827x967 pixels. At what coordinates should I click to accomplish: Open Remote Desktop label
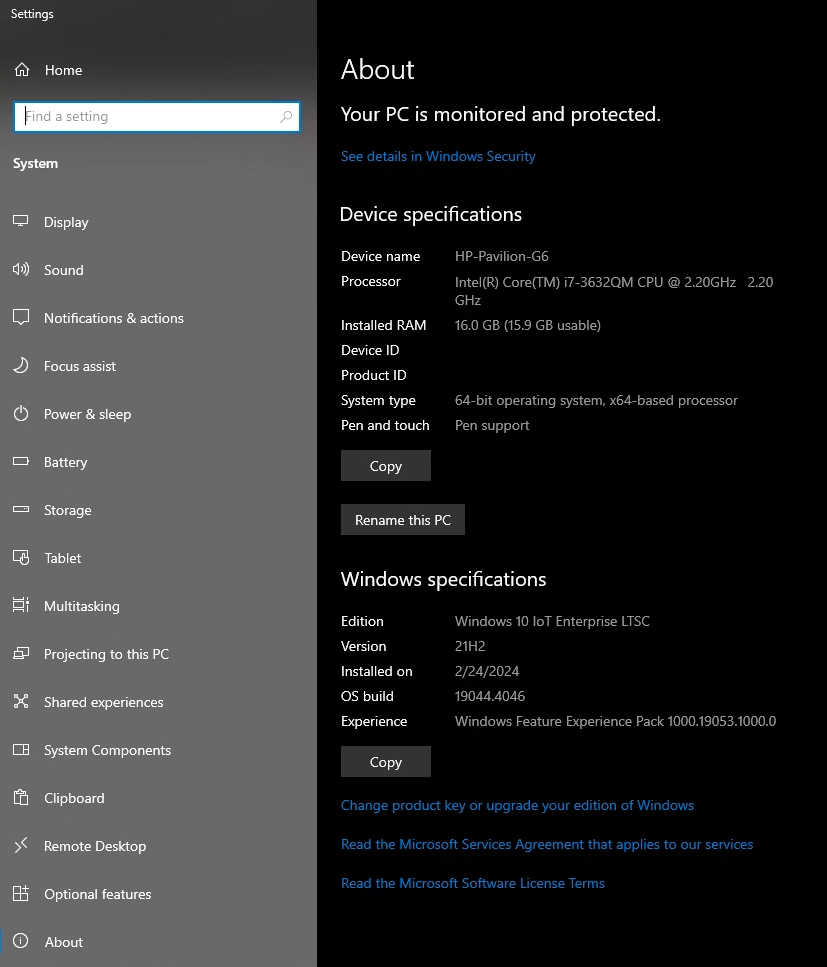coord(95,846)
